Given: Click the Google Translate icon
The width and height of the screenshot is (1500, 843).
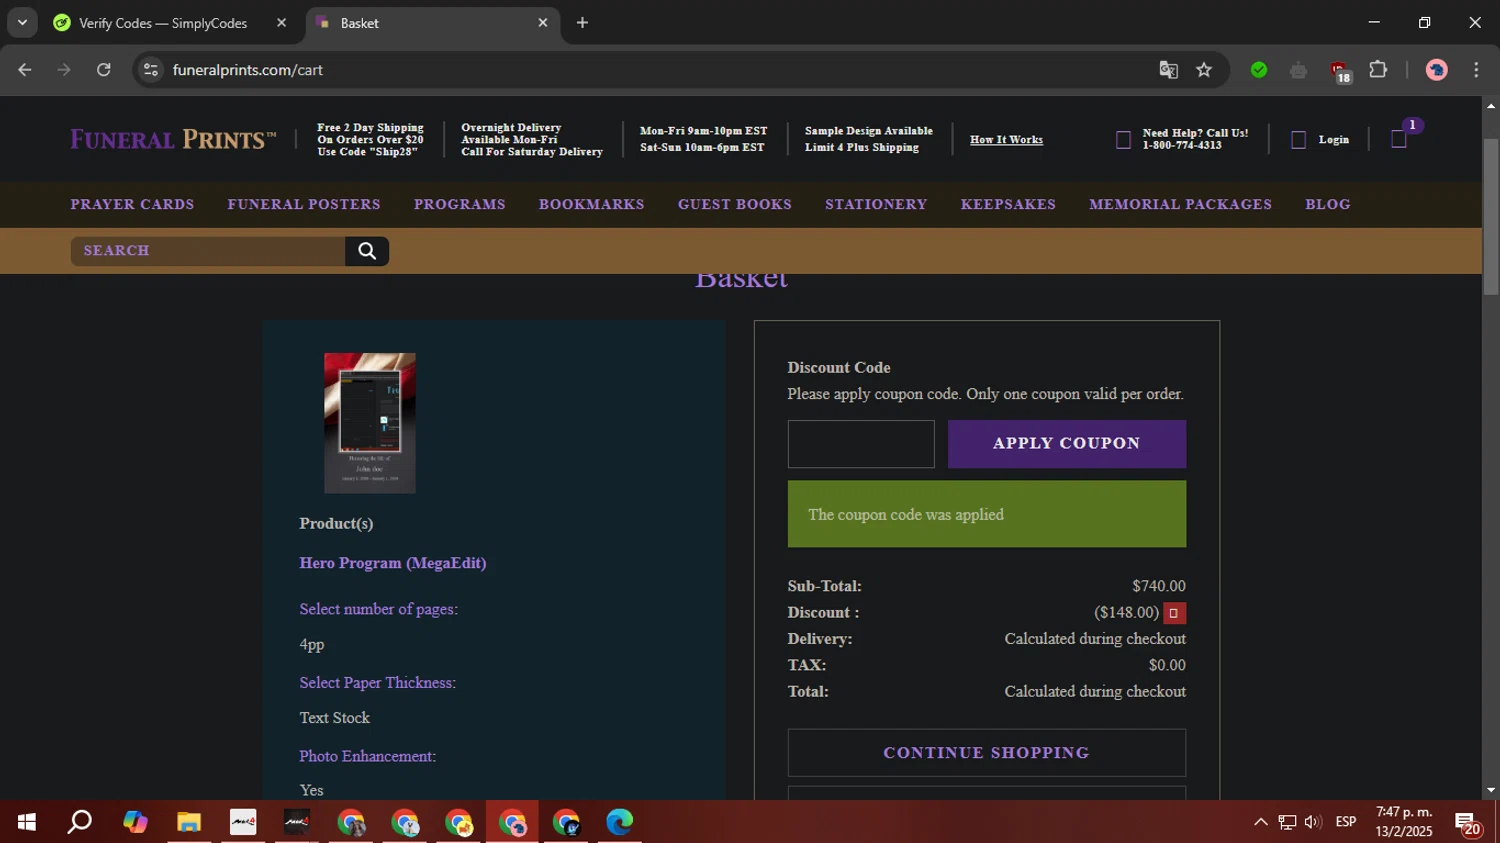Looking at the screenshot, I should coord(1168,70).
